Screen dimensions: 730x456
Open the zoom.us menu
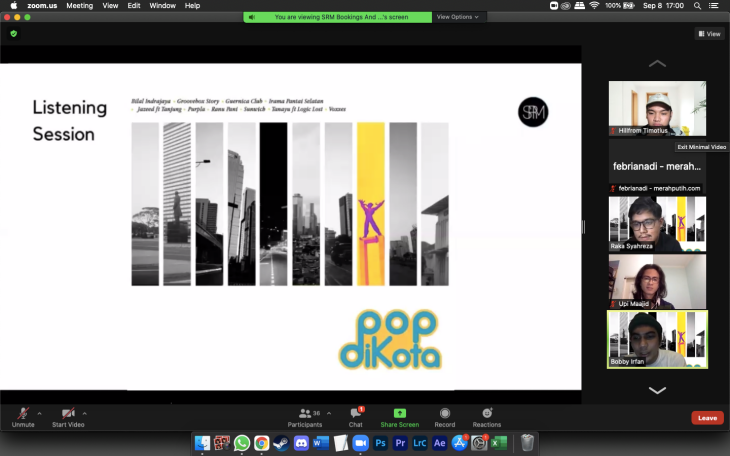tap(42, 6)
